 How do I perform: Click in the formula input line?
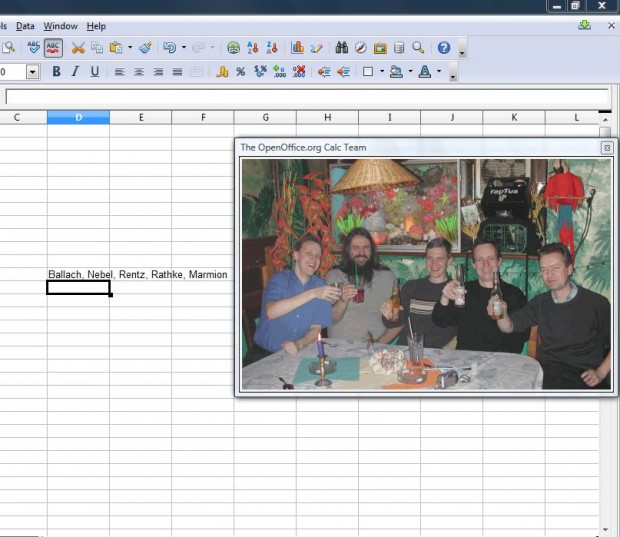[306, 97]
